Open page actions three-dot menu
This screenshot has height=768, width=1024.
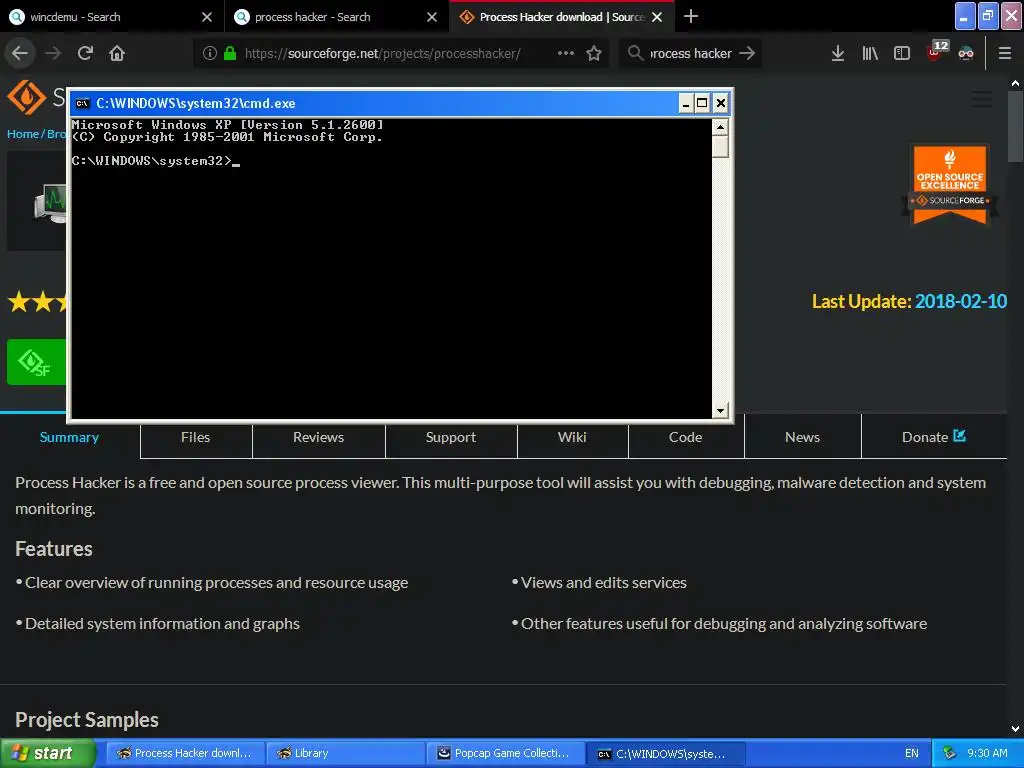566,53
